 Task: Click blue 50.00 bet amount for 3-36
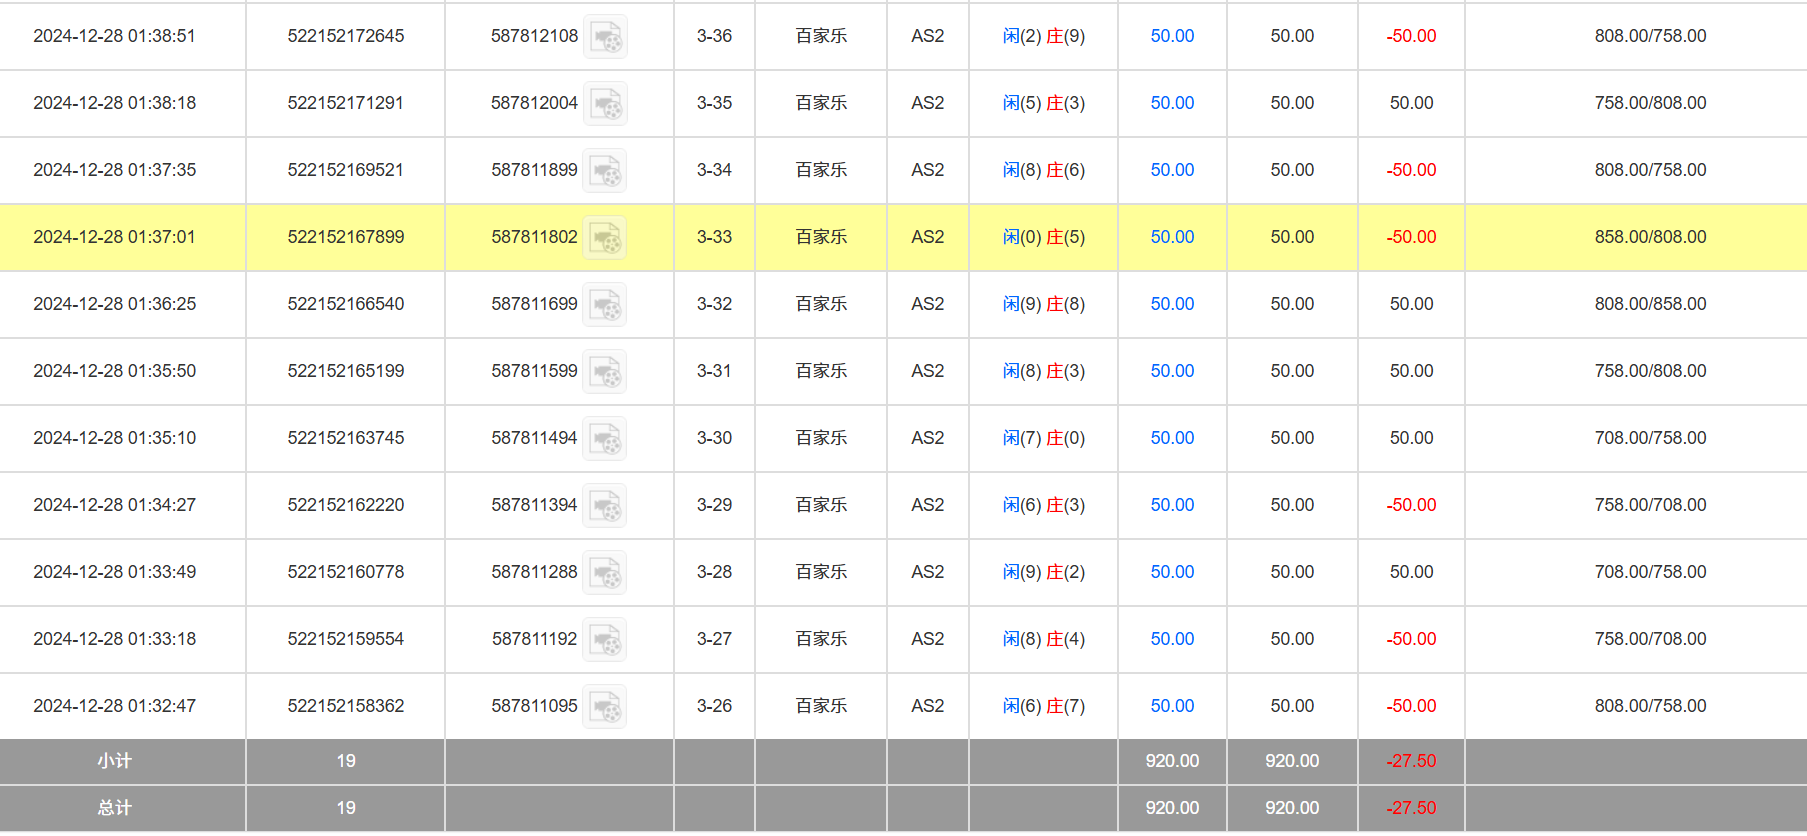(1172, 36)
